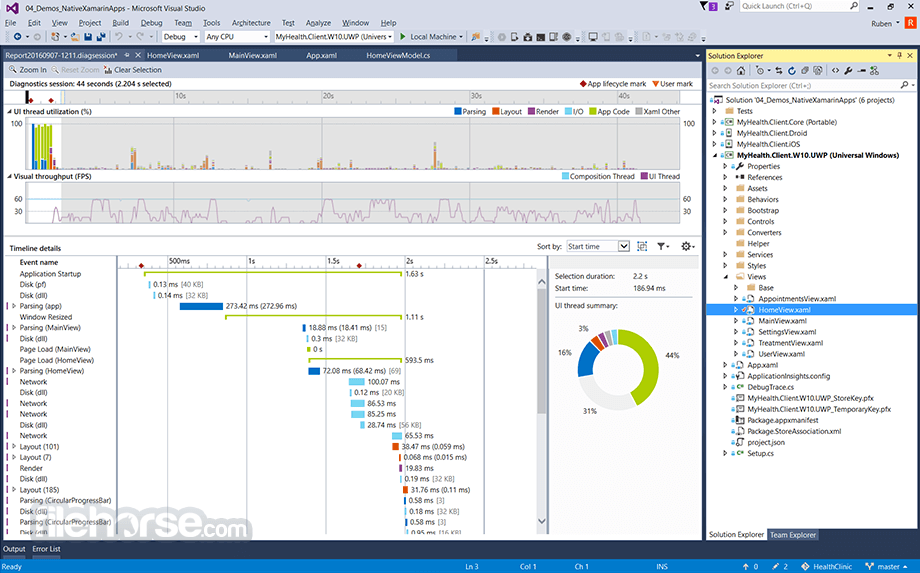Viewport: 920px width, 573px height.
Task: Select HomeView.xaml in Solution Explorer
Action: click(784, 310)
